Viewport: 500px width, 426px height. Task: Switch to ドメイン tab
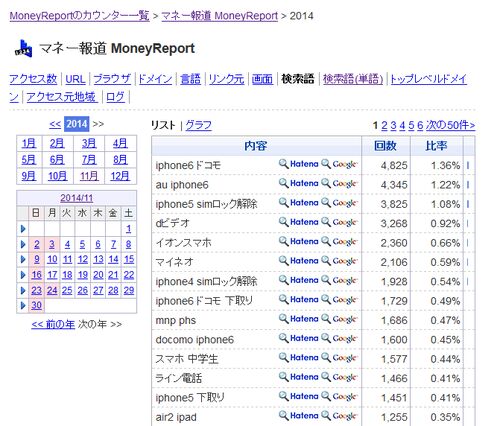[x=155, y=79]
